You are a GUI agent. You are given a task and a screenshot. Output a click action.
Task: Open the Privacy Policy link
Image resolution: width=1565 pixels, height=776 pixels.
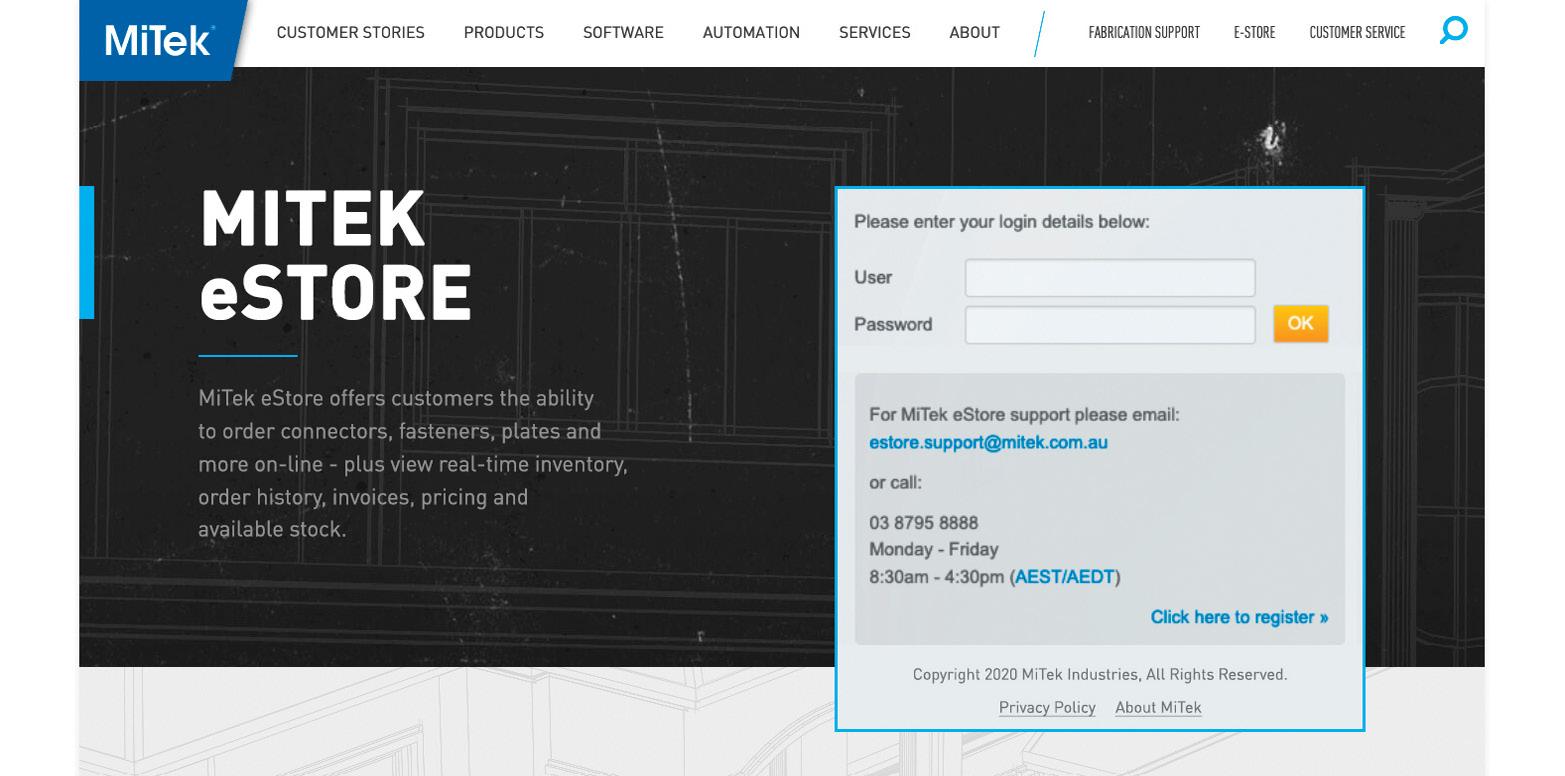point(1047,707)
